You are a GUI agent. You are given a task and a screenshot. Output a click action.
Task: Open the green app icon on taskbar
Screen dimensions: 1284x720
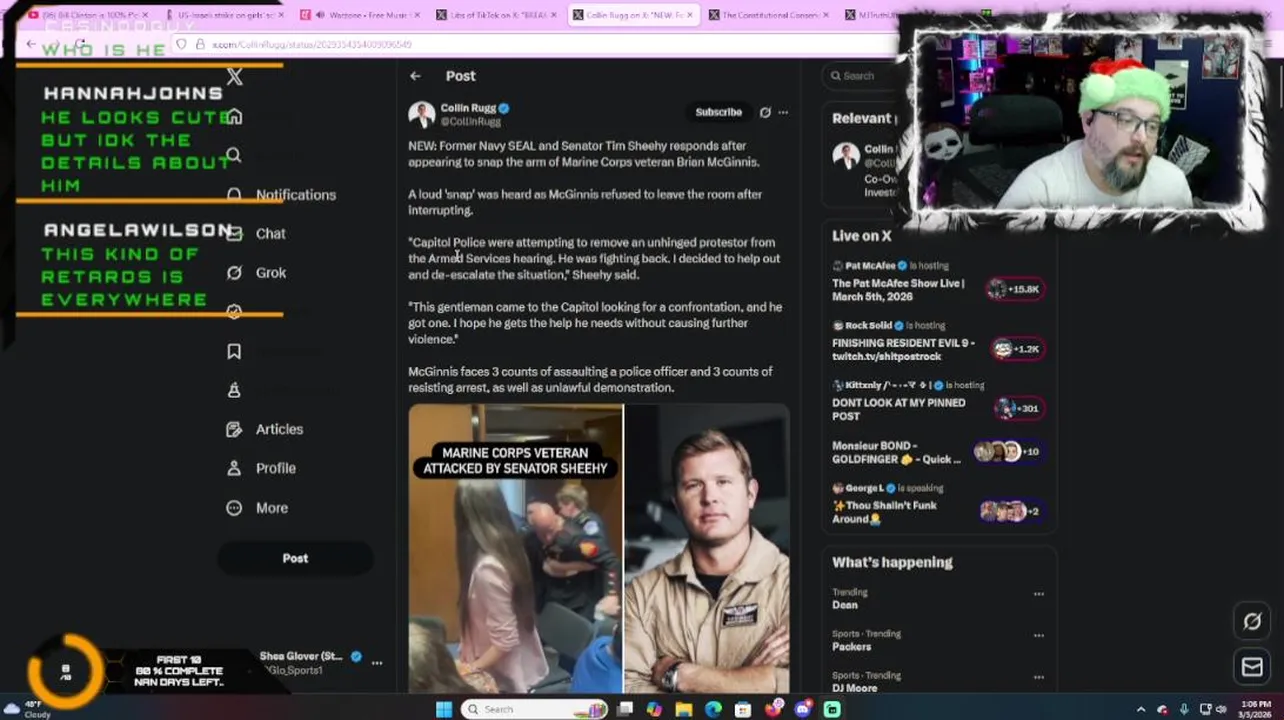(832, 710)
